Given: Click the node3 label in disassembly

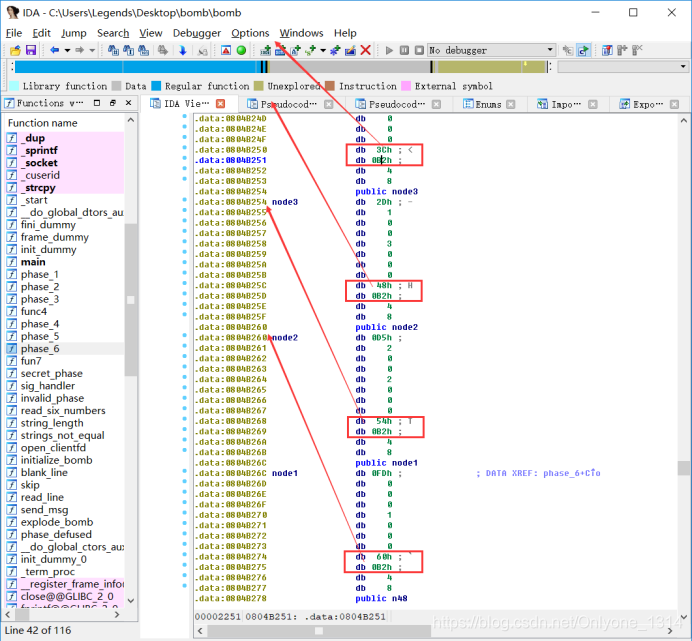Looking at the screenshot, I should tap(285, 202).
